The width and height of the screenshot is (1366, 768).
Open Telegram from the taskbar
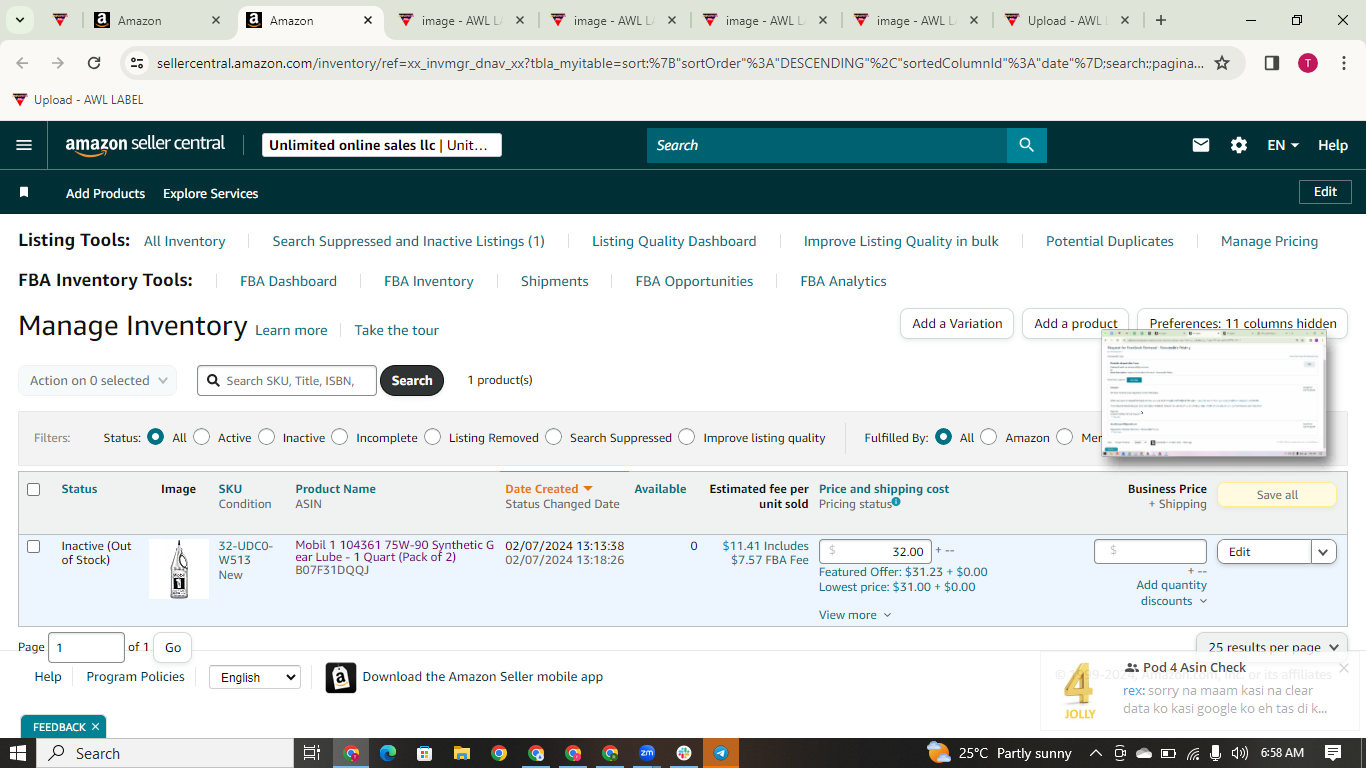[721, 753]
